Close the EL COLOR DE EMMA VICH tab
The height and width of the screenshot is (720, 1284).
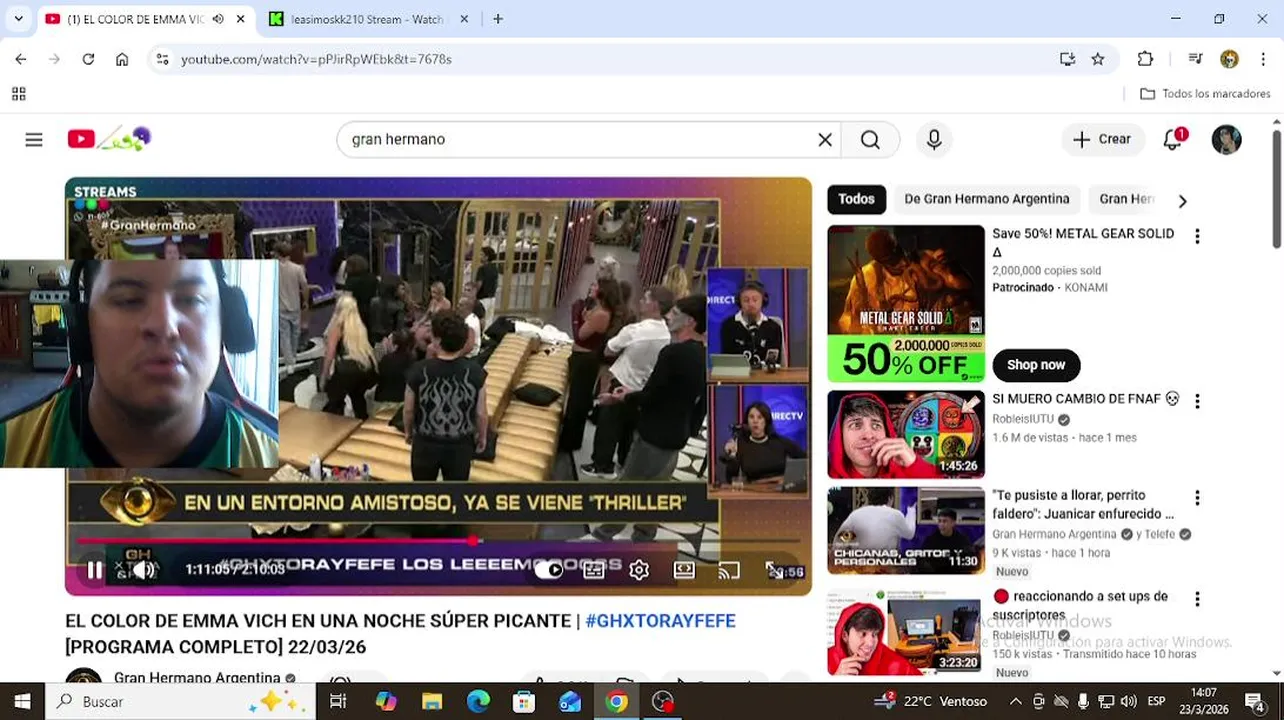coord(240,19)
